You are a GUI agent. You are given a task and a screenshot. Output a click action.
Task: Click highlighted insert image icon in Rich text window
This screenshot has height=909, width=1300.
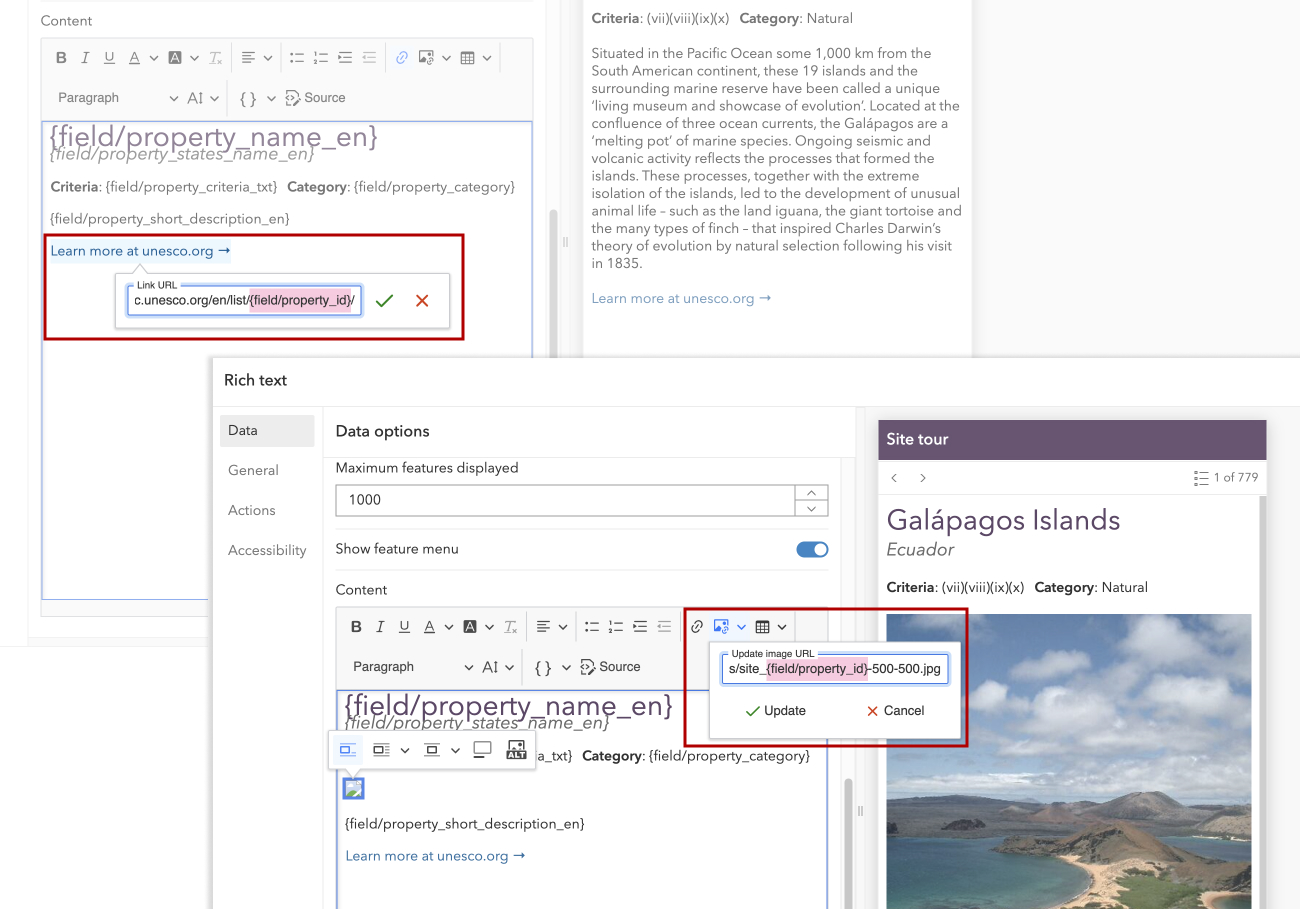click(x=721, y=627)
